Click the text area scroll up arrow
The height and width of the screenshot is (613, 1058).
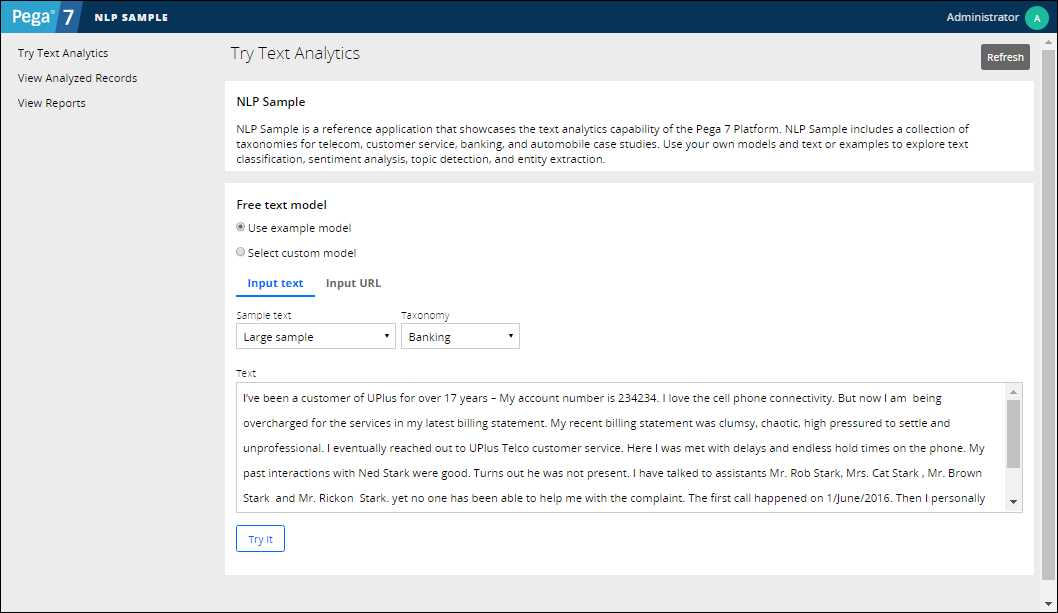[1013, 392]
